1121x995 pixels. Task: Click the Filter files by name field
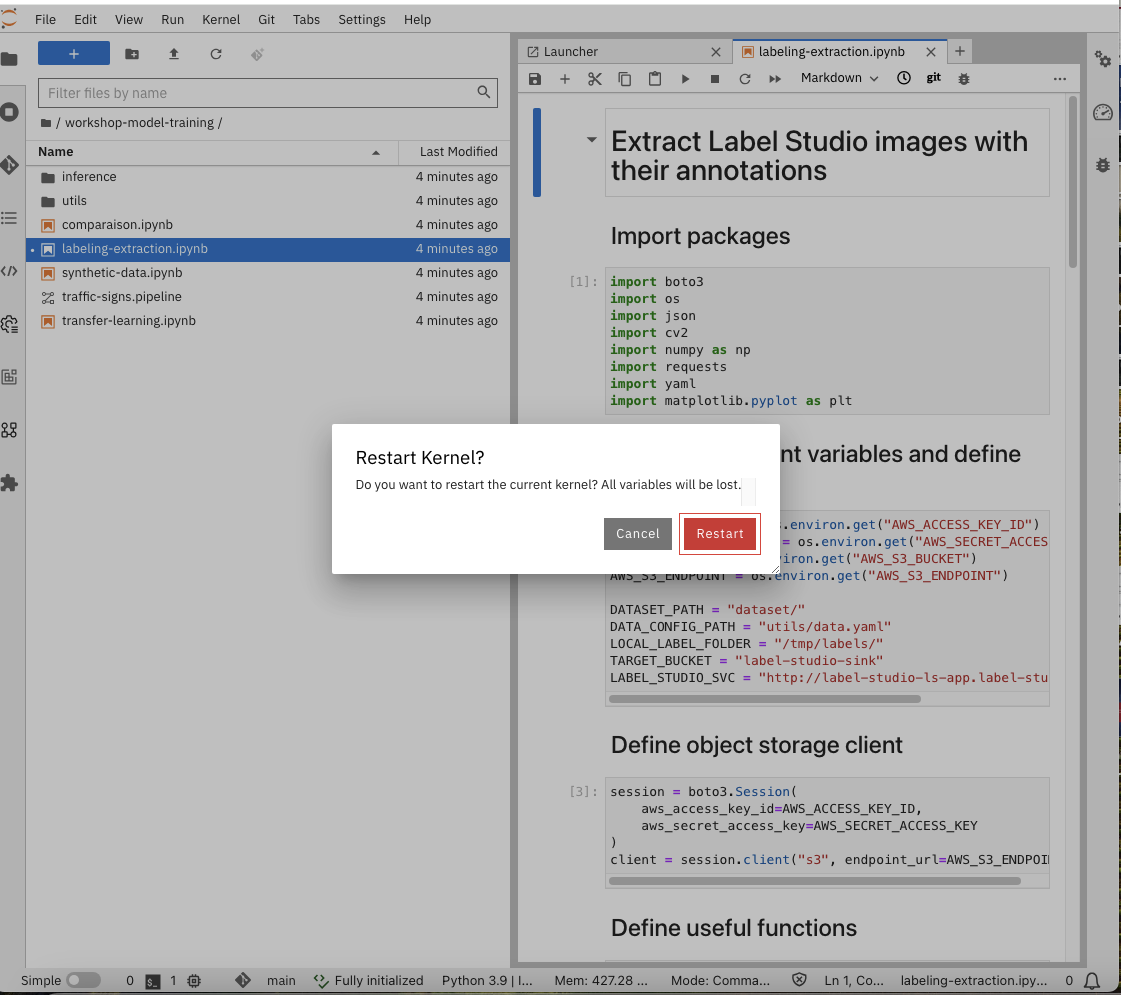point(260,93)
